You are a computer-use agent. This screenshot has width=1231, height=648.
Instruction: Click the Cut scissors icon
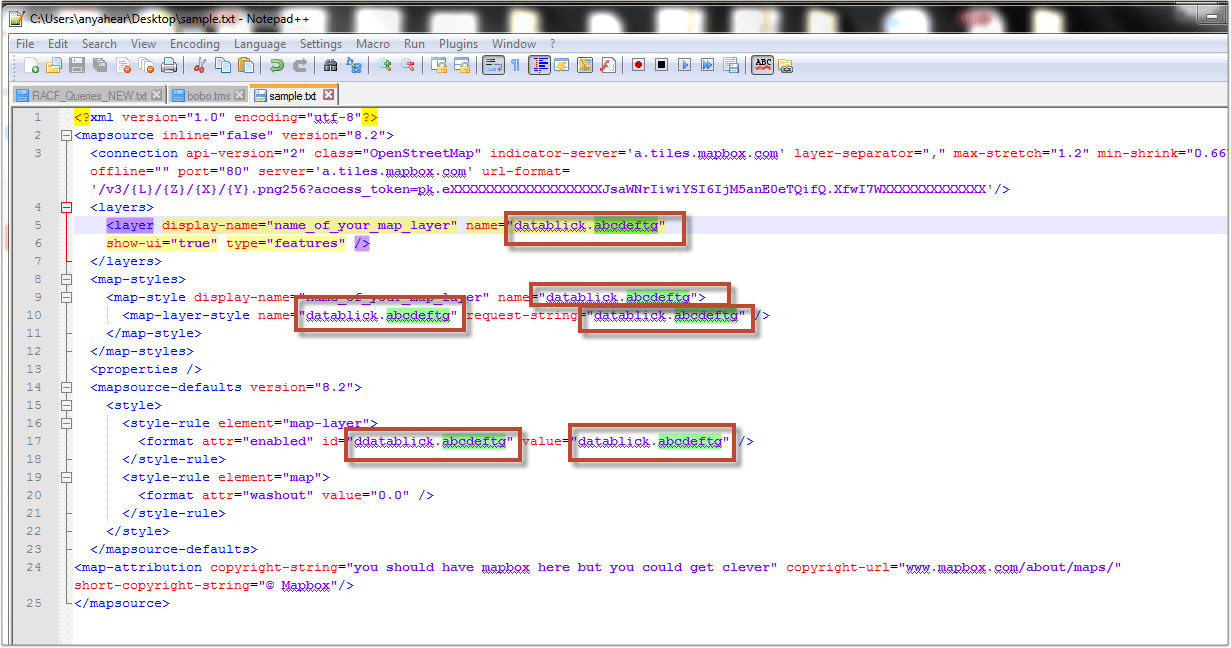(199, 66)
